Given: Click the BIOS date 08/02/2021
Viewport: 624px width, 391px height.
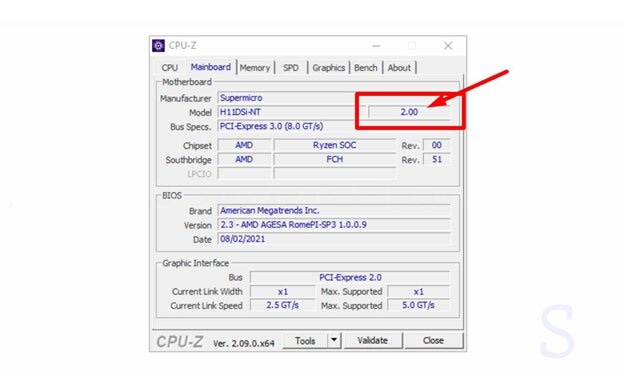Looking at the screenshot, I should 334,239.
